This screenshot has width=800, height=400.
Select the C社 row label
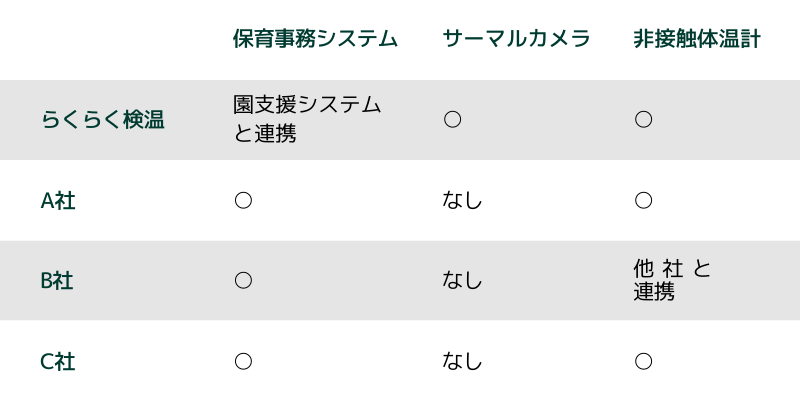click(x=58, y=362)
